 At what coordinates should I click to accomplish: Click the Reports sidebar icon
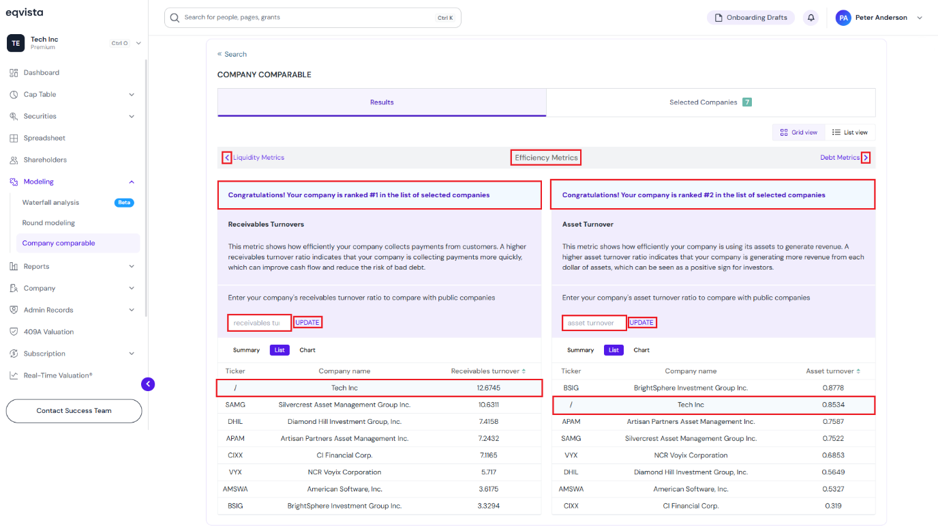click(14, 266)
